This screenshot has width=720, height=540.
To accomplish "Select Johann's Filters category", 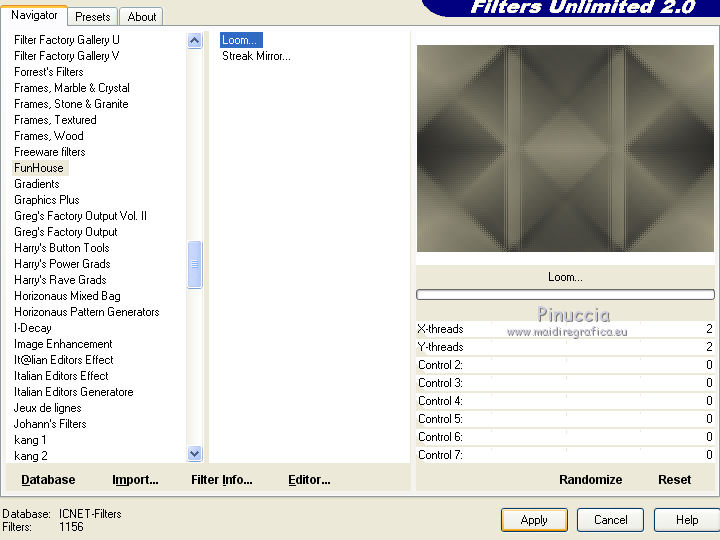I will (50, 424).
